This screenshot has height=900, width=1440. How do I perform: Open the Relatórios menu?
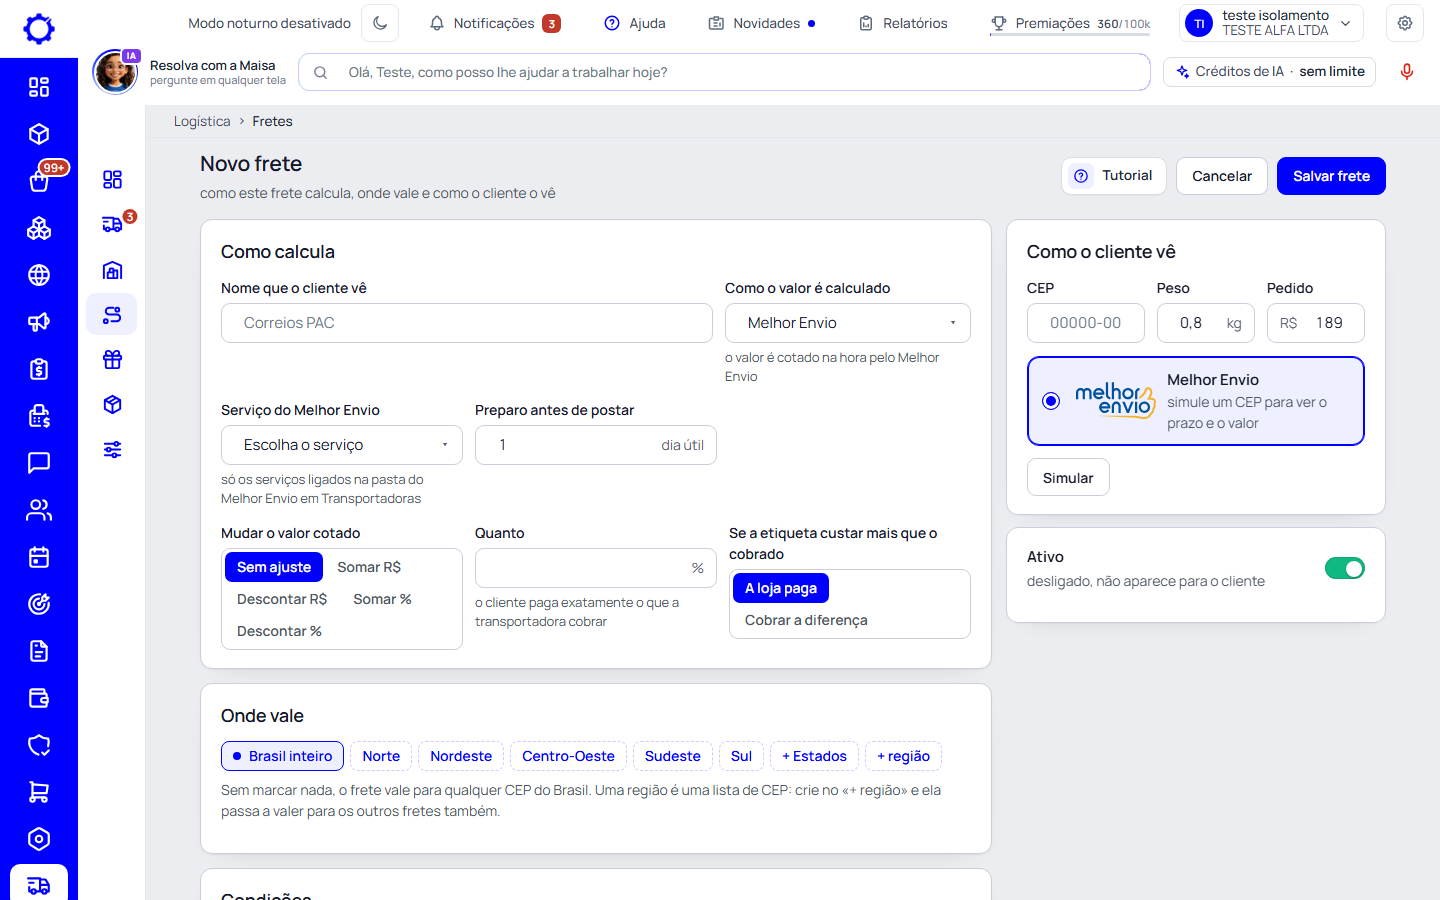904,23
